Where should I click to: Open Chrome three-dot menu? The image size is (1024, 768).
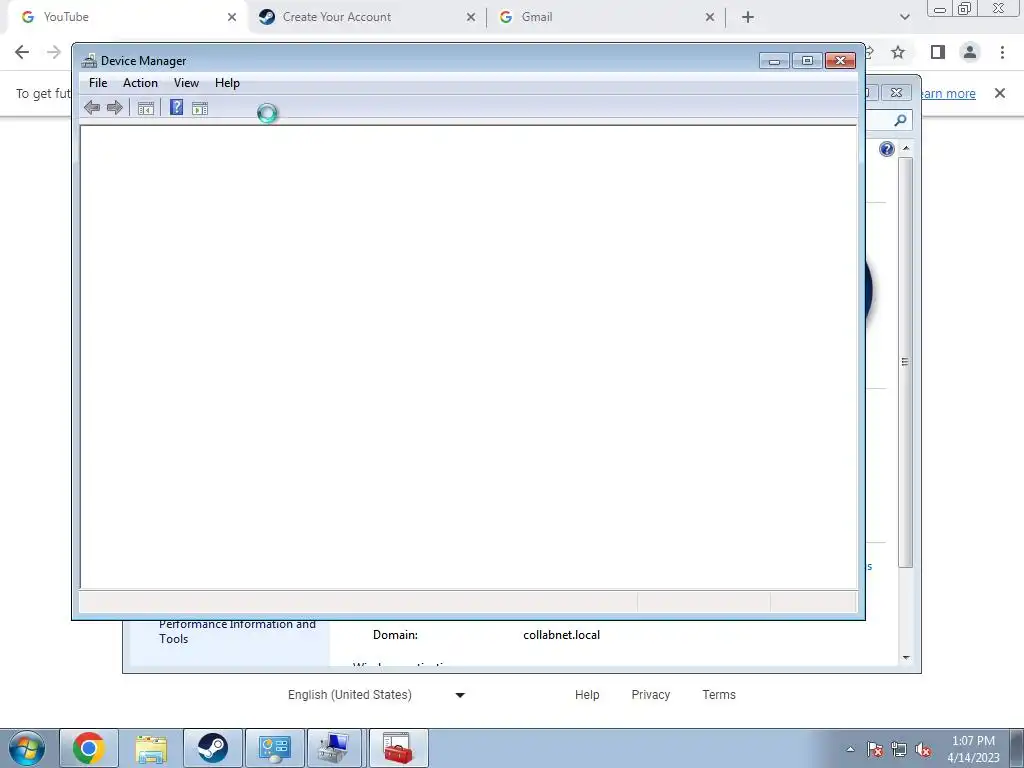1002,52
